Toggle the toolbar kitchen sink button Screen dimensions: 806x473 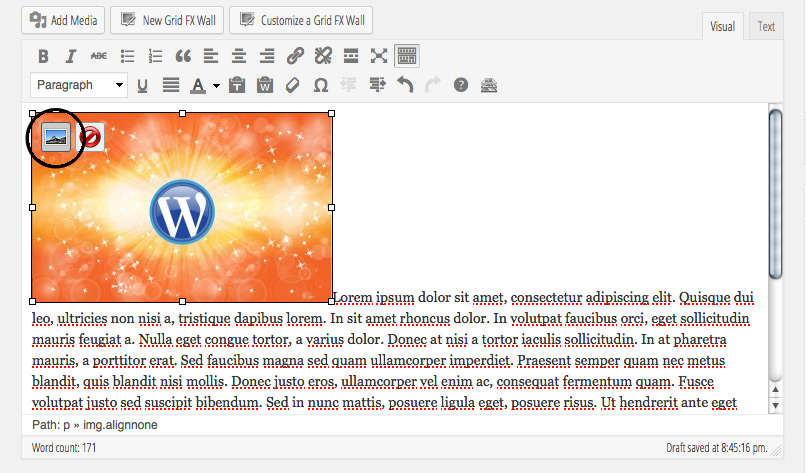click(x=406, y=56)
